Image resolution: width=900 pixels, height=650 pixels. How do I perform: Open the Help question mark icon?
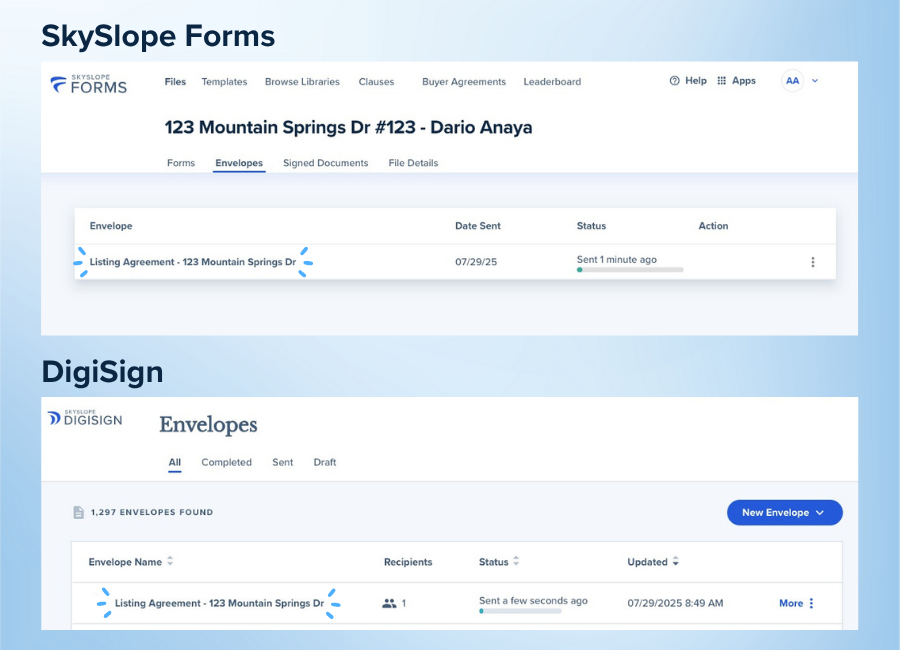coord(674,81)
